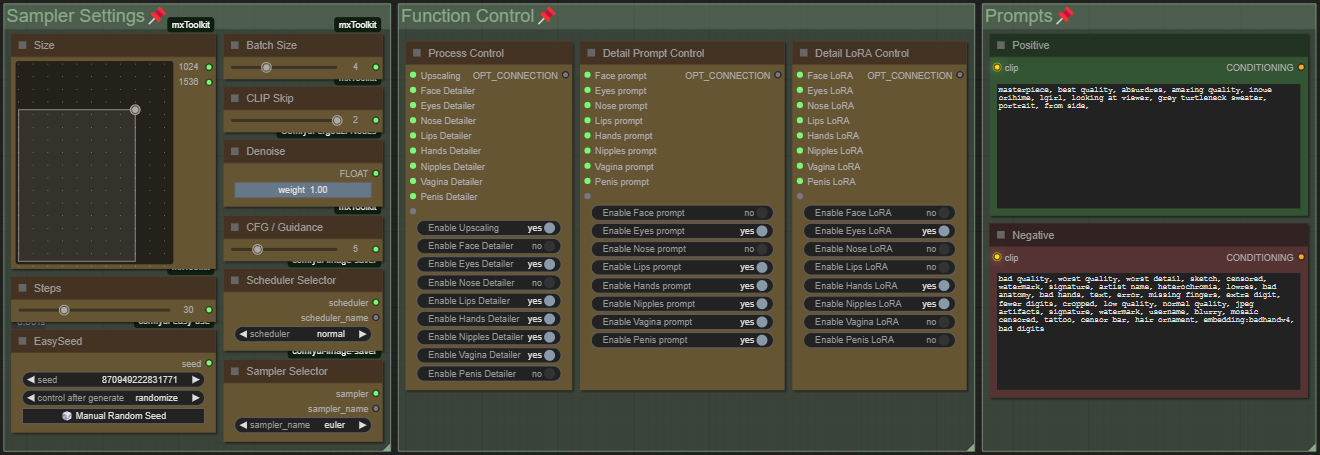The height and width of the screenshot is (455, 1320).
Task: Click the previous arrow on the scheduler widget
Action: point(243,334)
